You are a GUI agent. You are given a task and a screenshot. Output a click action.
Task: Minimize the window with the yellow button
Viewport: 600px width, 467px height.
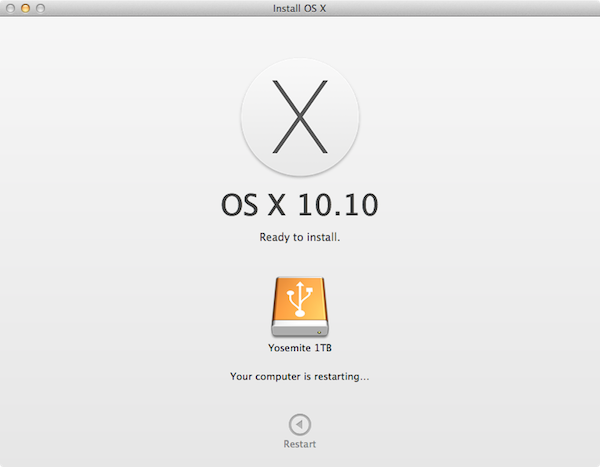(x=25, y=8)
